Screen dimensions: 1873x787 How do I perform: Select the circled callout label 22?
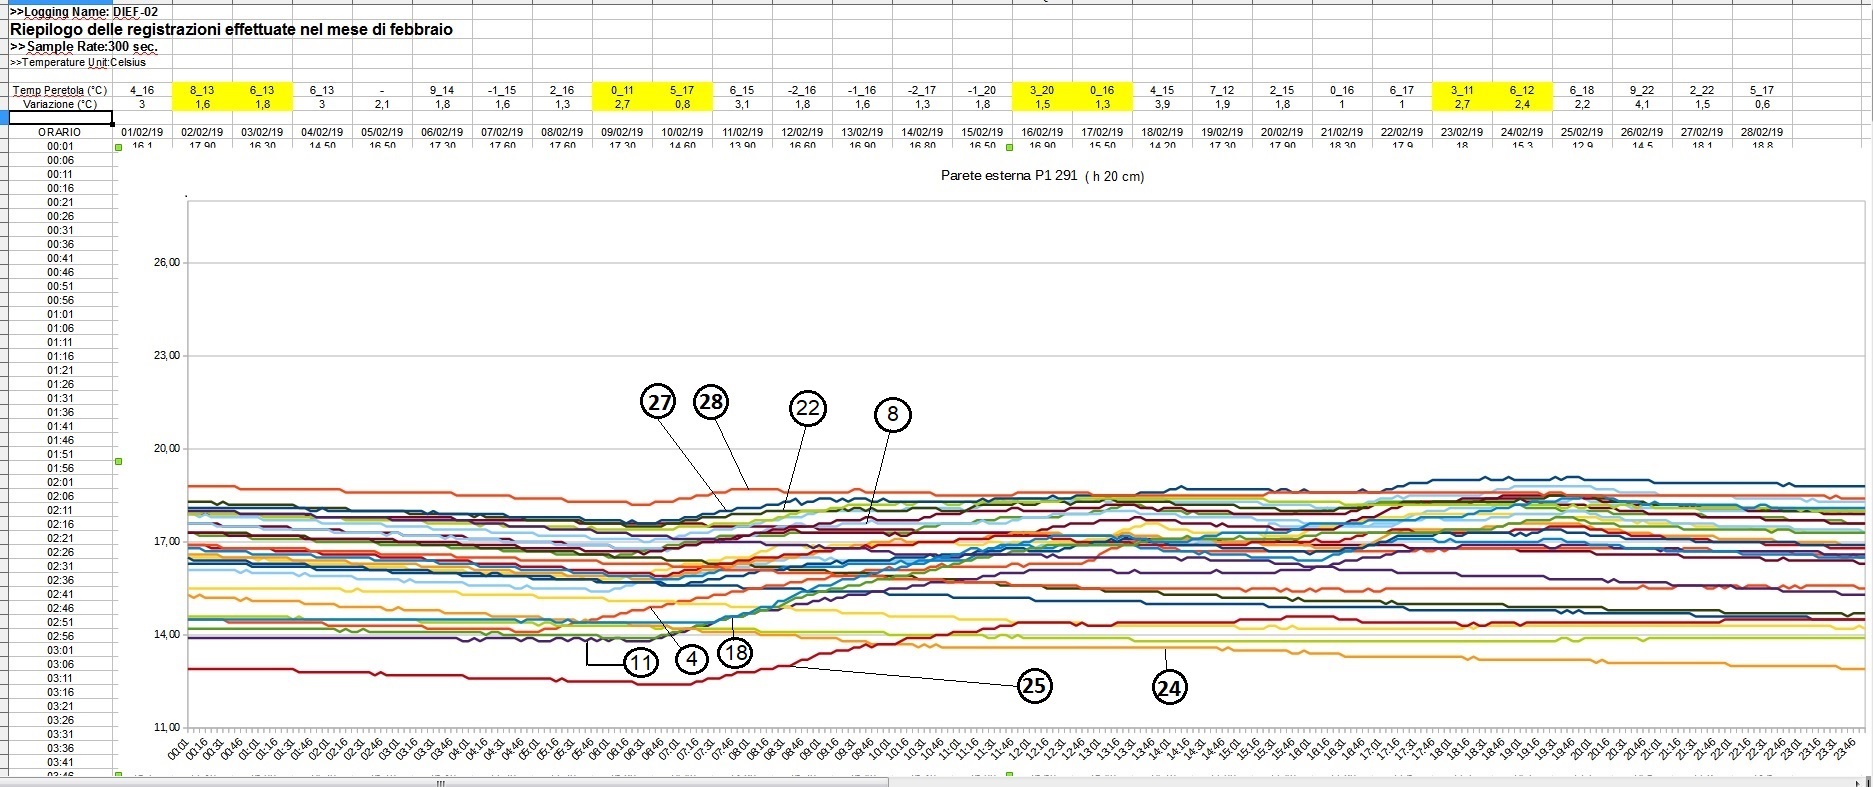click(x=807, y=408)
